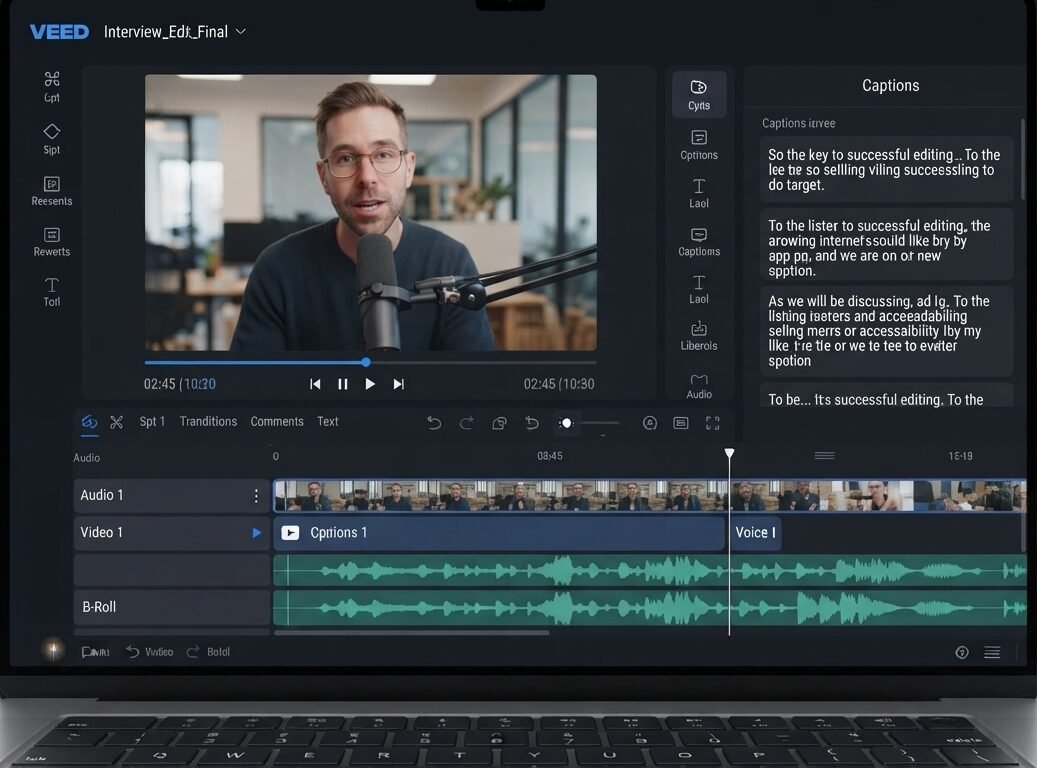Select the upper audio waveform track
Screen dimensions: 1037x768
tap(649, 571)
